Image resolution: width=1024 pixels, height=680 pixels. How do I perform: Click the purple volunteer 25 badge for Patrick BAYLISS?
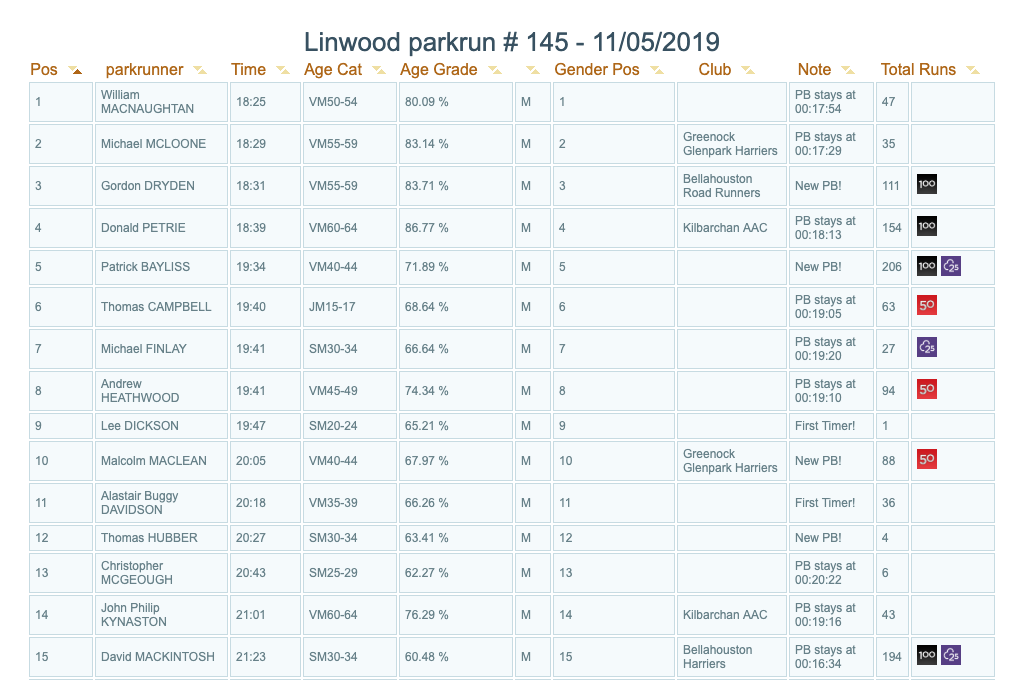tap(951, 266)
